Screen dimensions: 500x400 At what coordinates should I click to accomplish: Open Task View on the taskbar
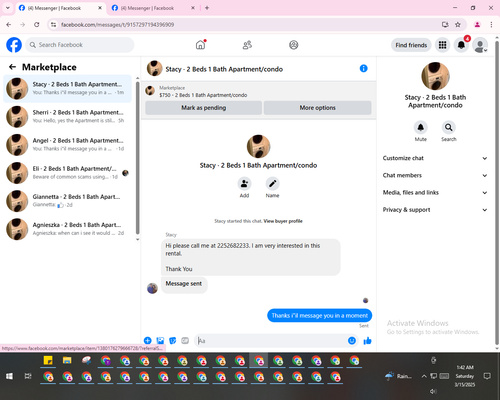pyautogui.click(x=28, y=376)
